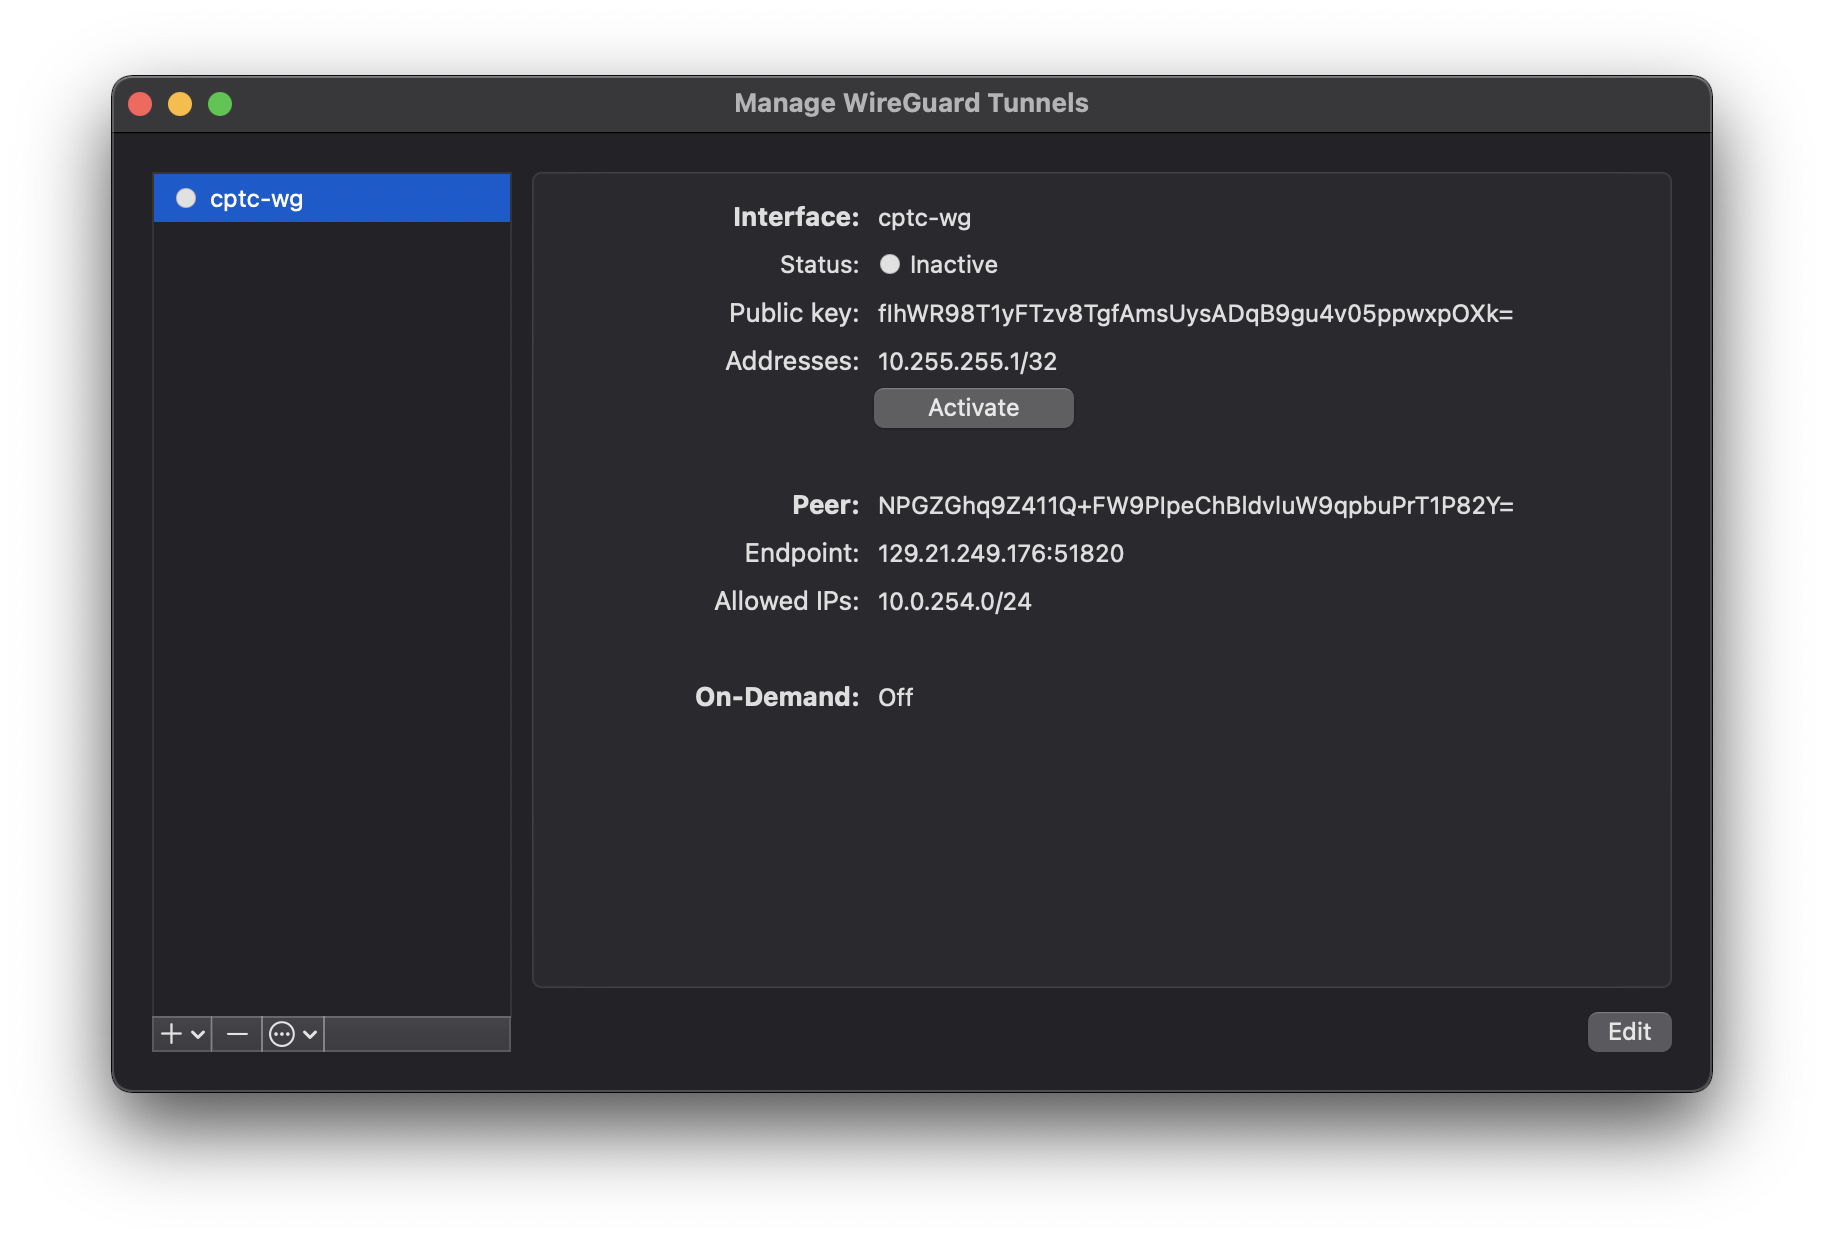Click the Peer: label
Viewport: 1824px width, 1240px height.
pos(825,505)
